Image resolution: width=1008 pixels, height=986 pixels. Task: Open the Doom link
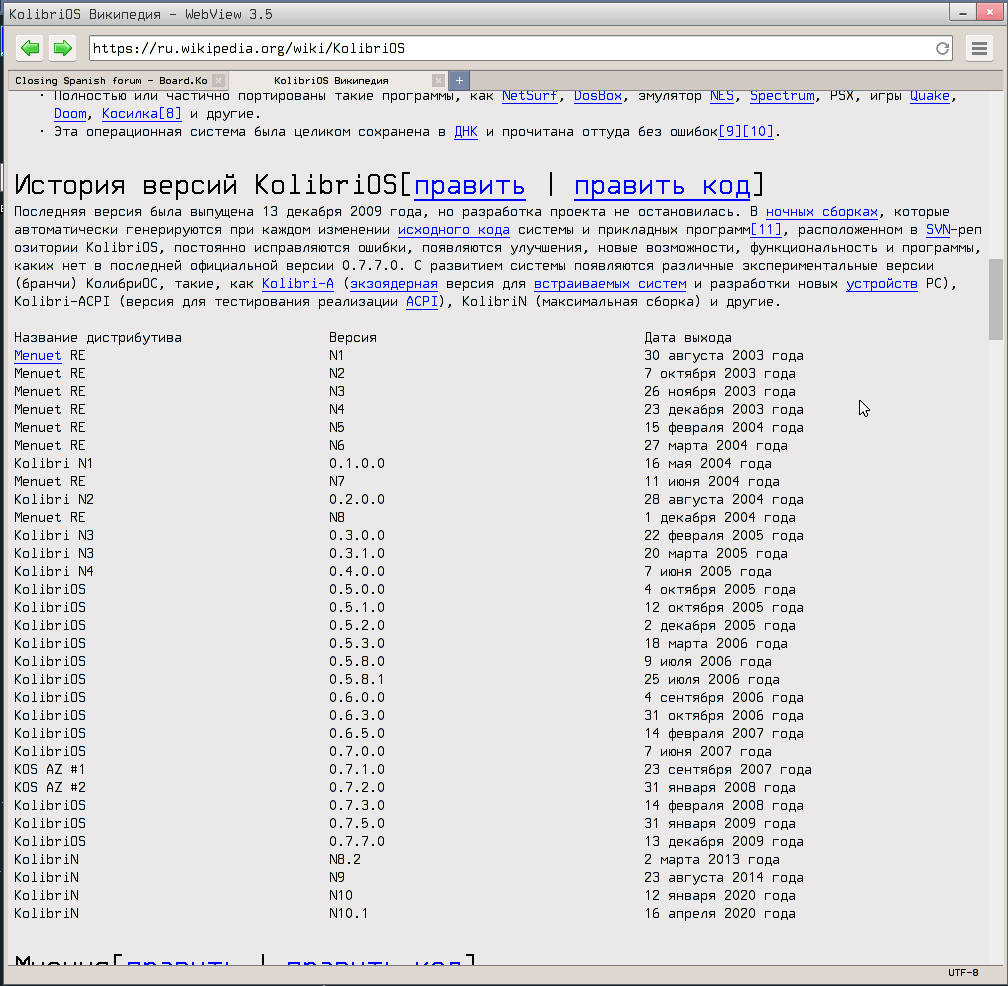(70, 113)
